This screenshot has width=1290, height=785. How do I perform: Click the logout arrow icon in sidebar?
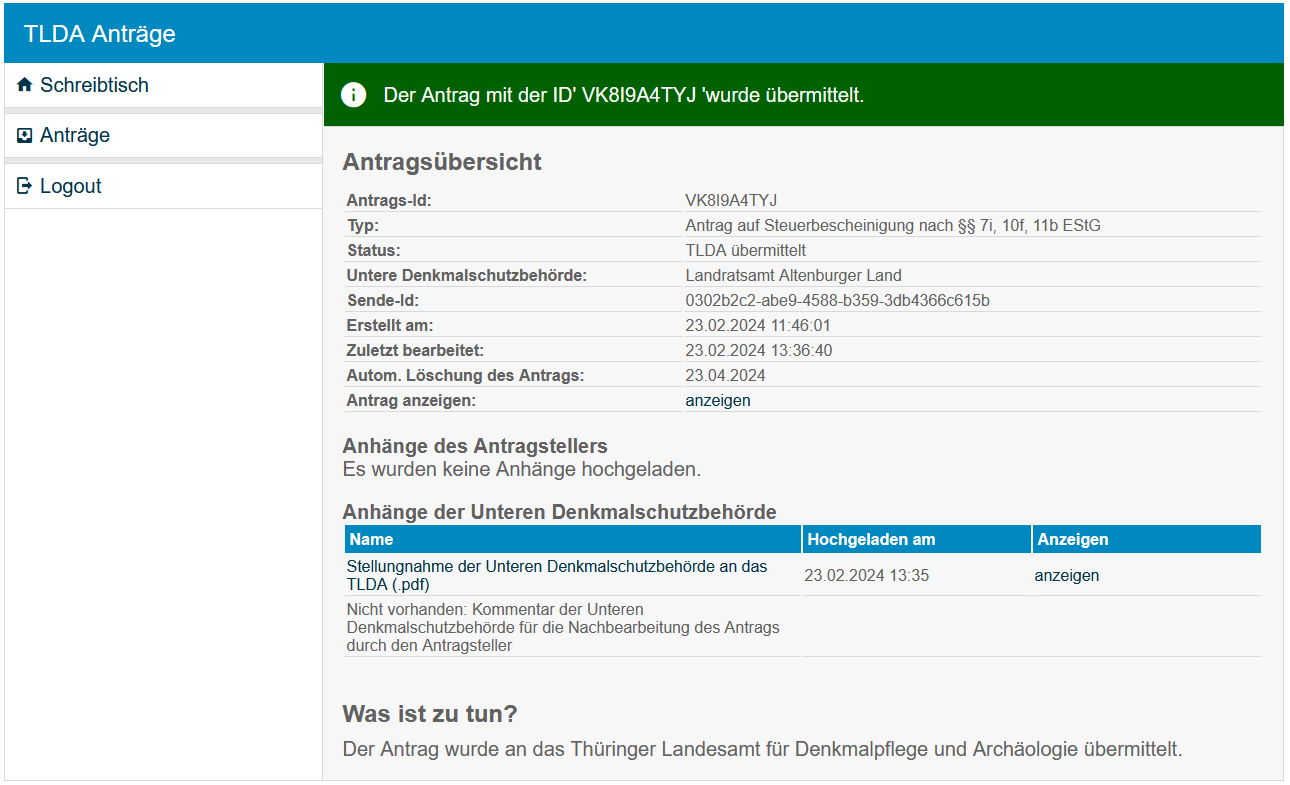coord(25,187)
